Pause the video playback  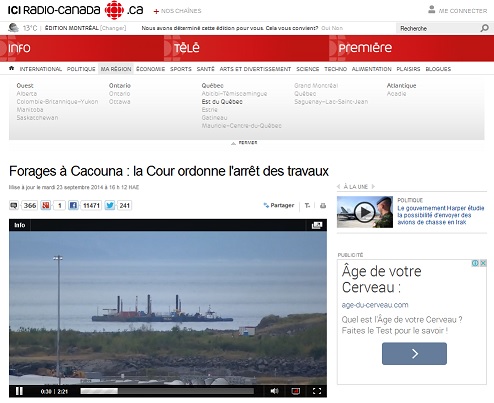click(x=19, y=391)
